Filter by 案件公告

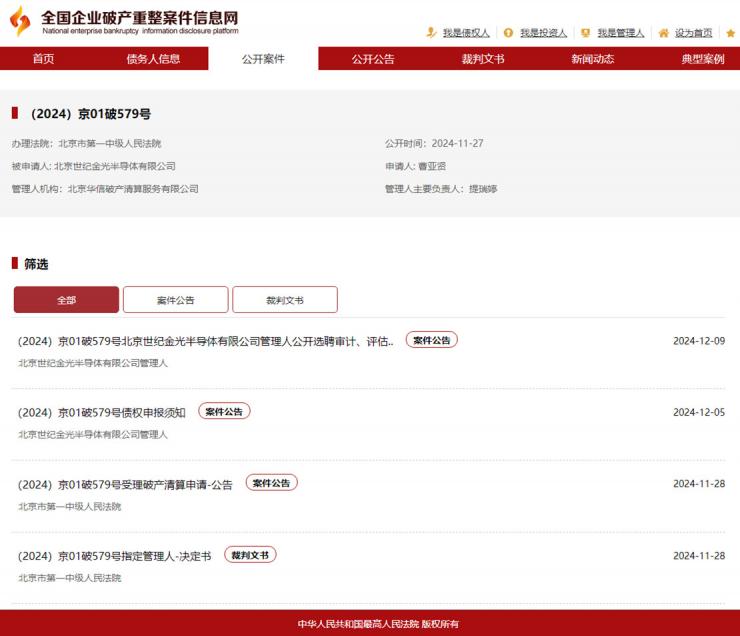click(x=176, y=300)
